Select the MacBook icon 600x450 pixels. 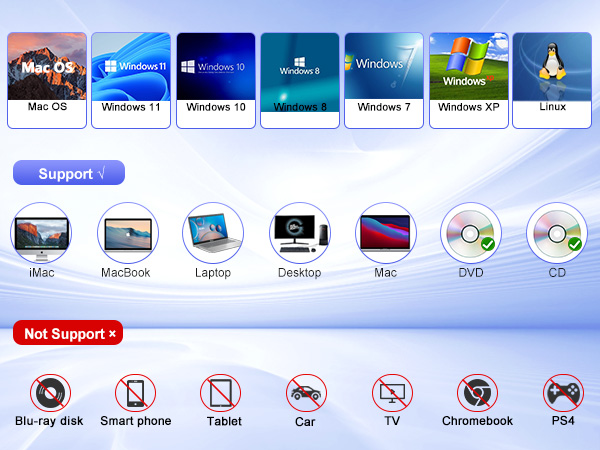click(x=127, y=233)
